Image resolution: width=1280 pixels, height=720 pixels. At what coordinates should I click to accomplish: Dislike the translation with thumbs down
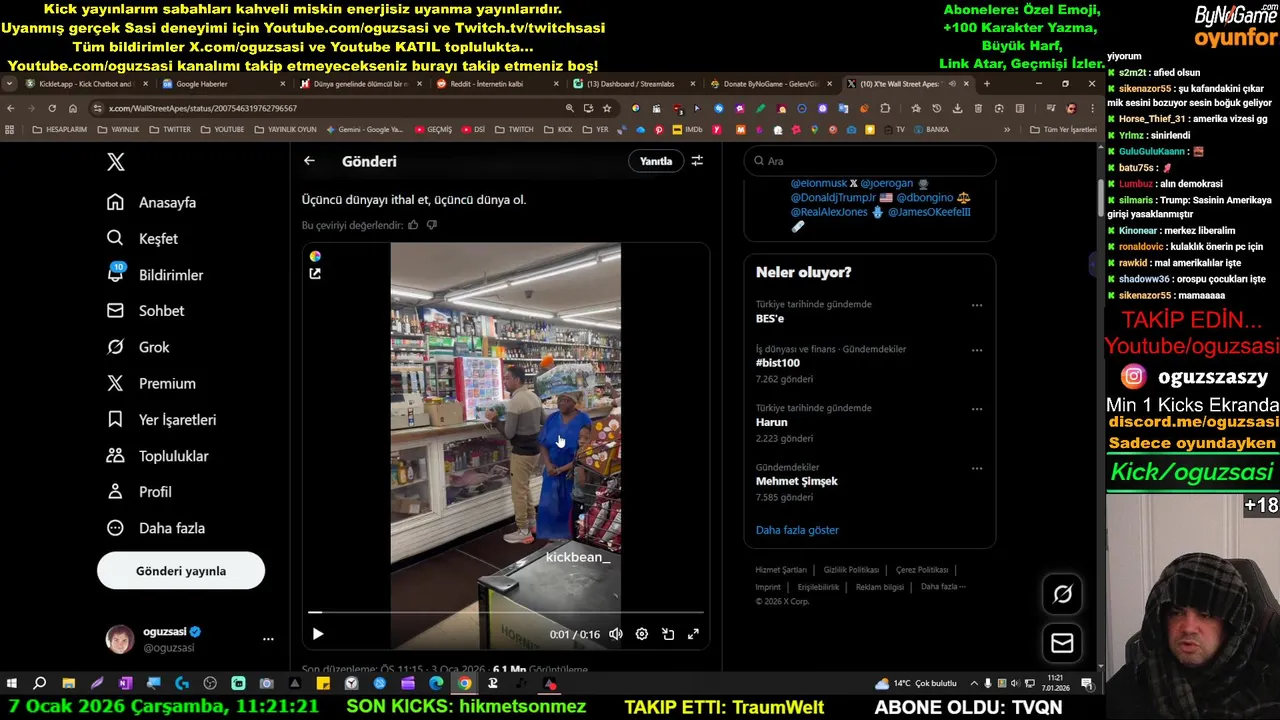click(432, 225)
